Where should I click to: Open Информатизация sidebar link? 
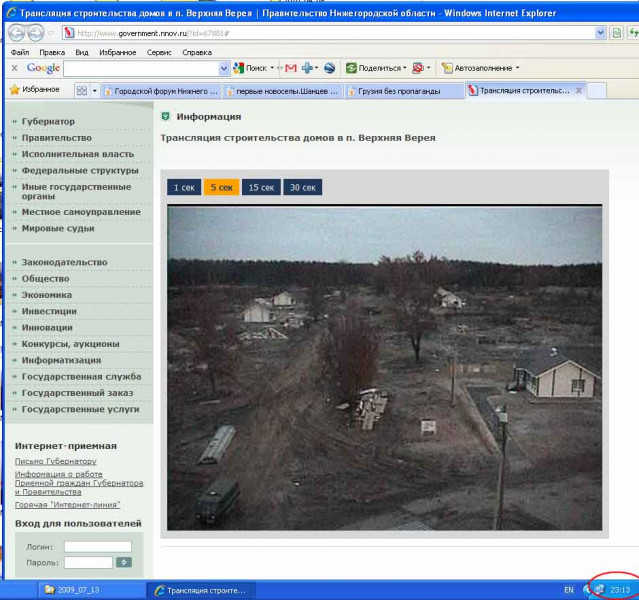[61, 360]
